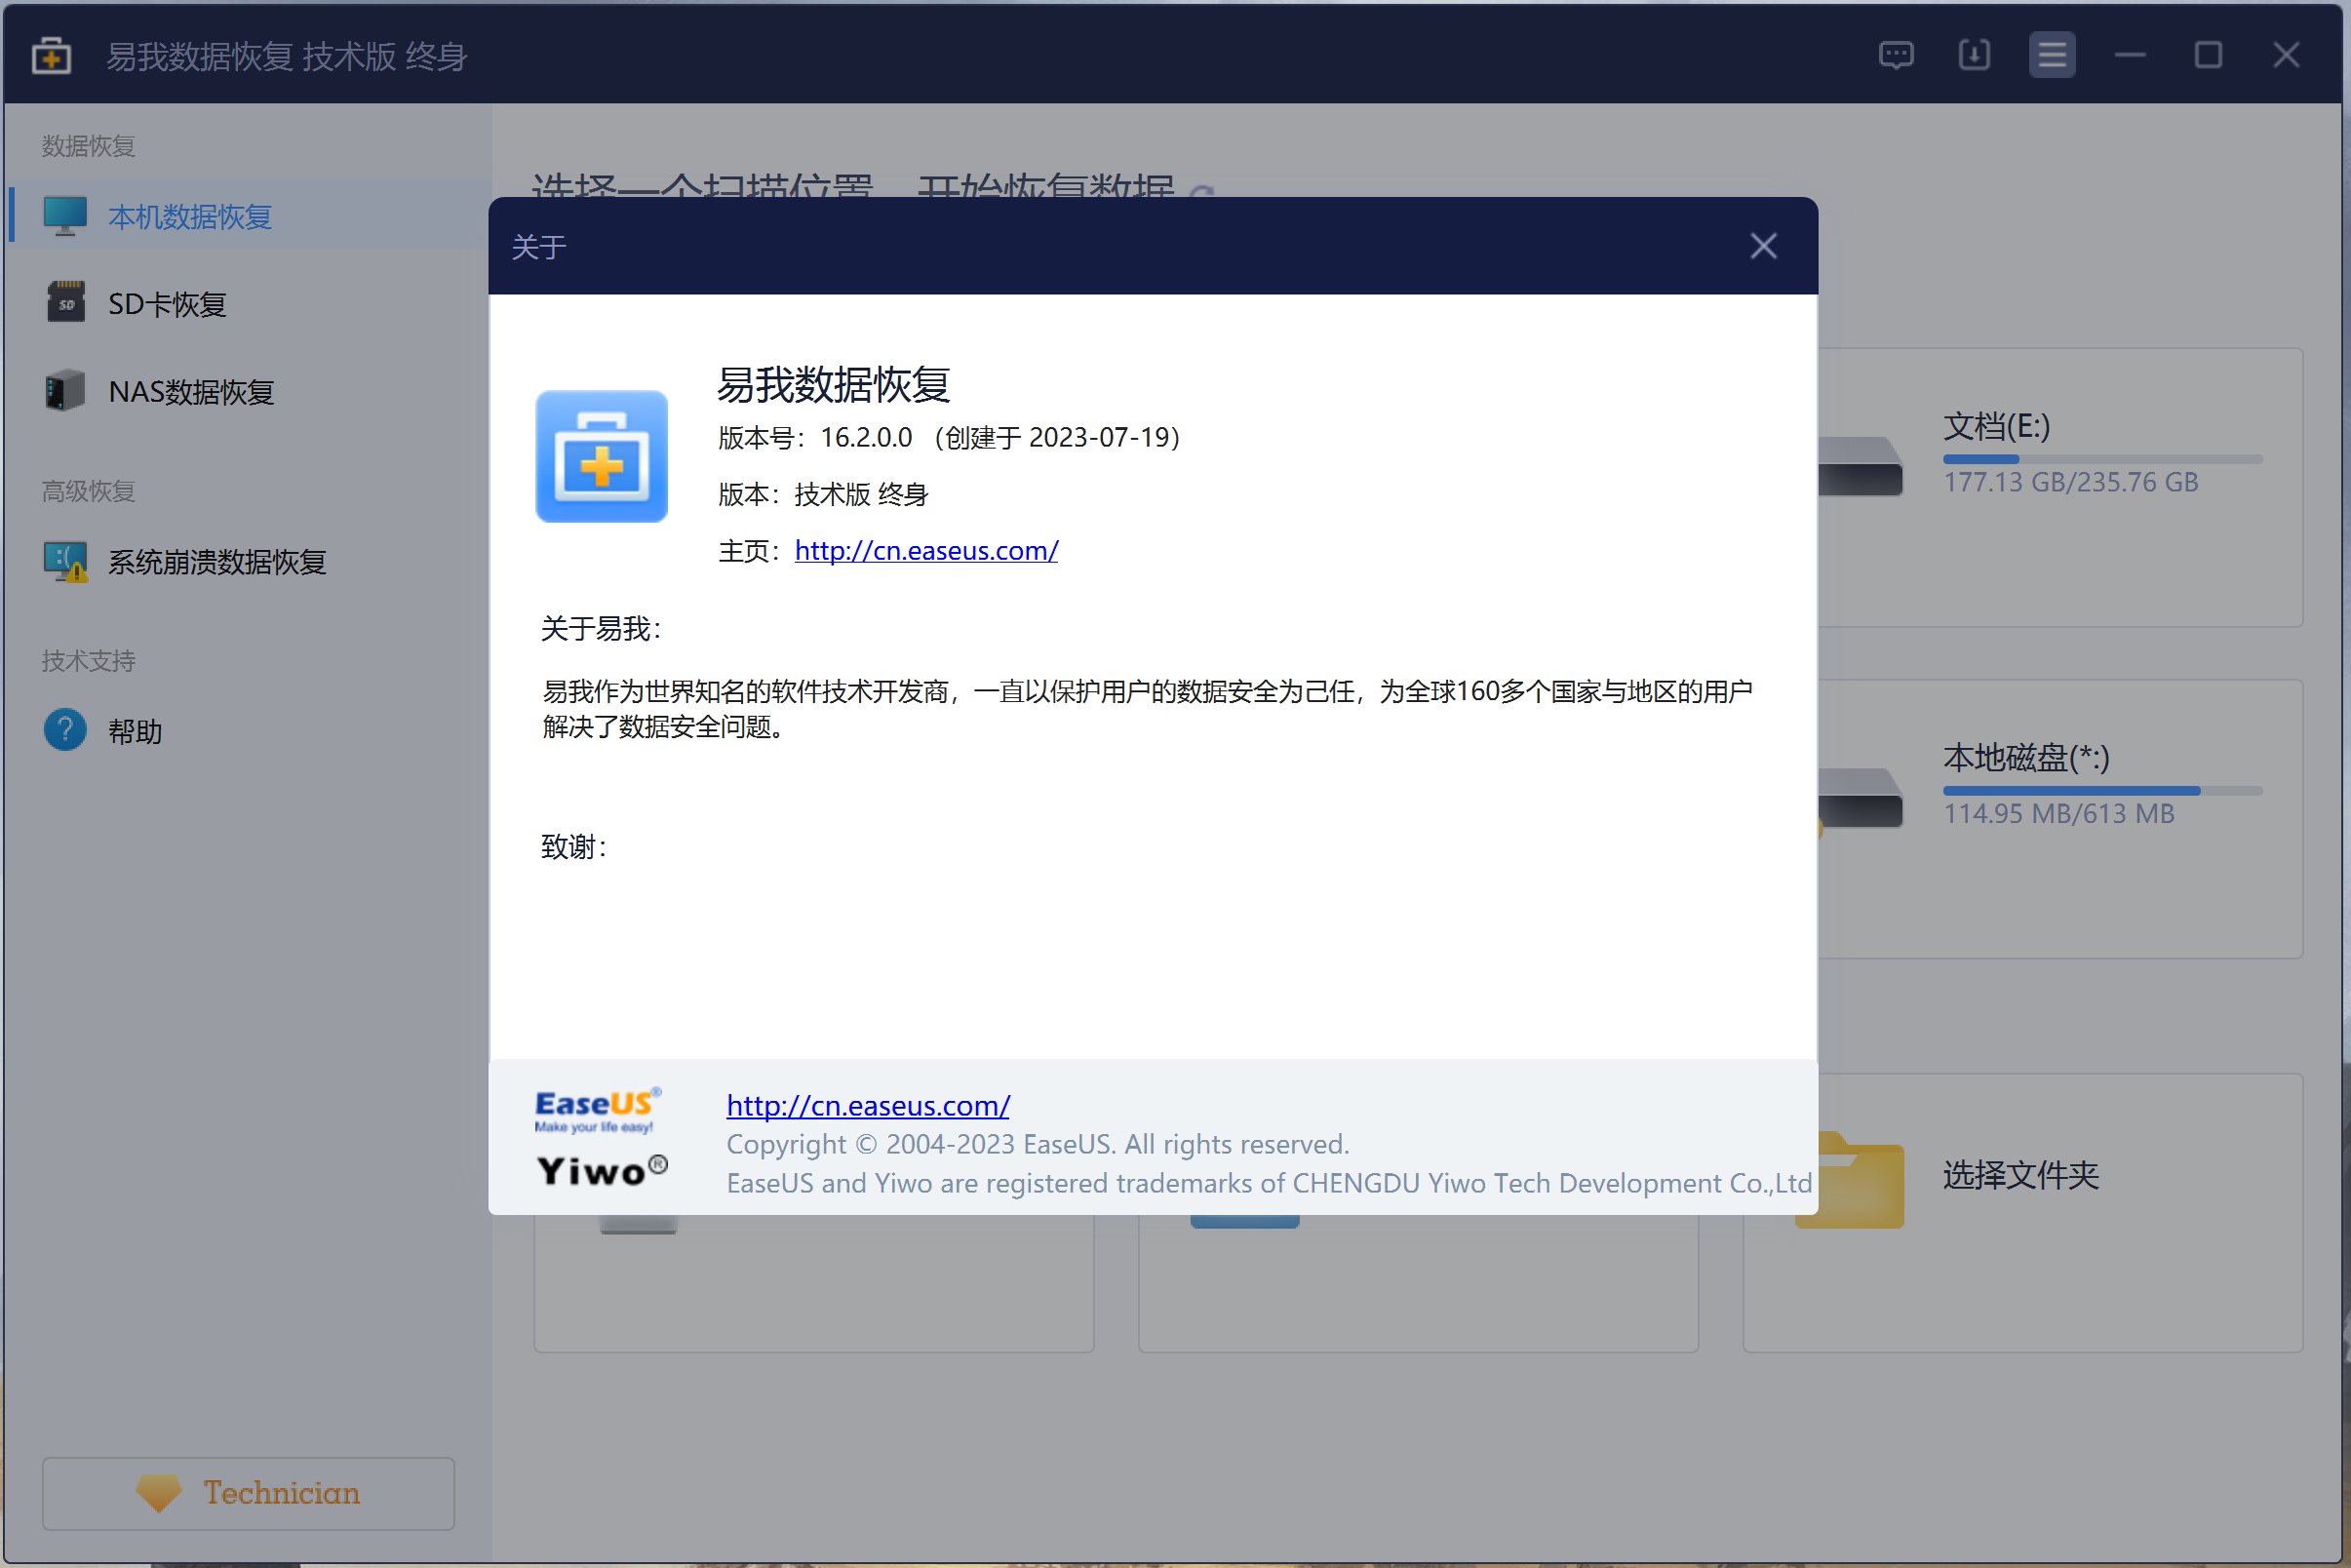
Task: Click the refresh icon beside the heading
Action: click(1202, 192)
